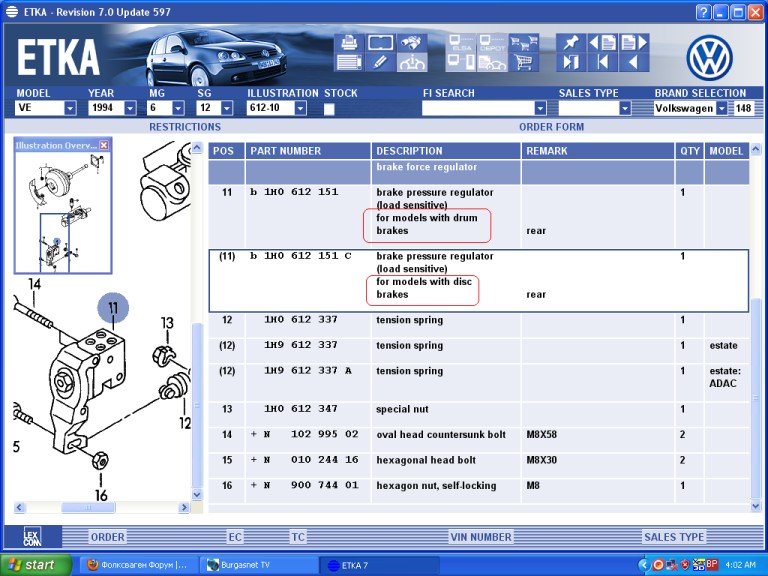The height and width of the screenshot is (576, 768).
Task: Close the Illustration Overview panel
Action: tap(103, 145)
